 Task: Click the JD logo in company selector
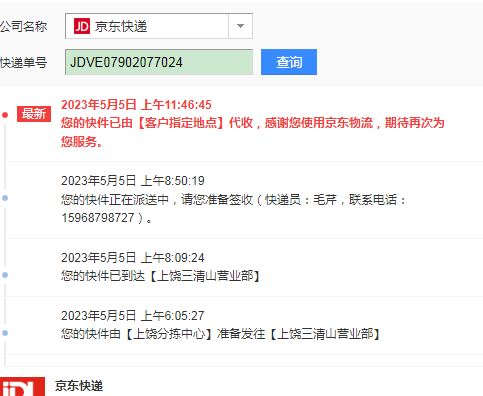pyautogui.click(x=82, y=26)
